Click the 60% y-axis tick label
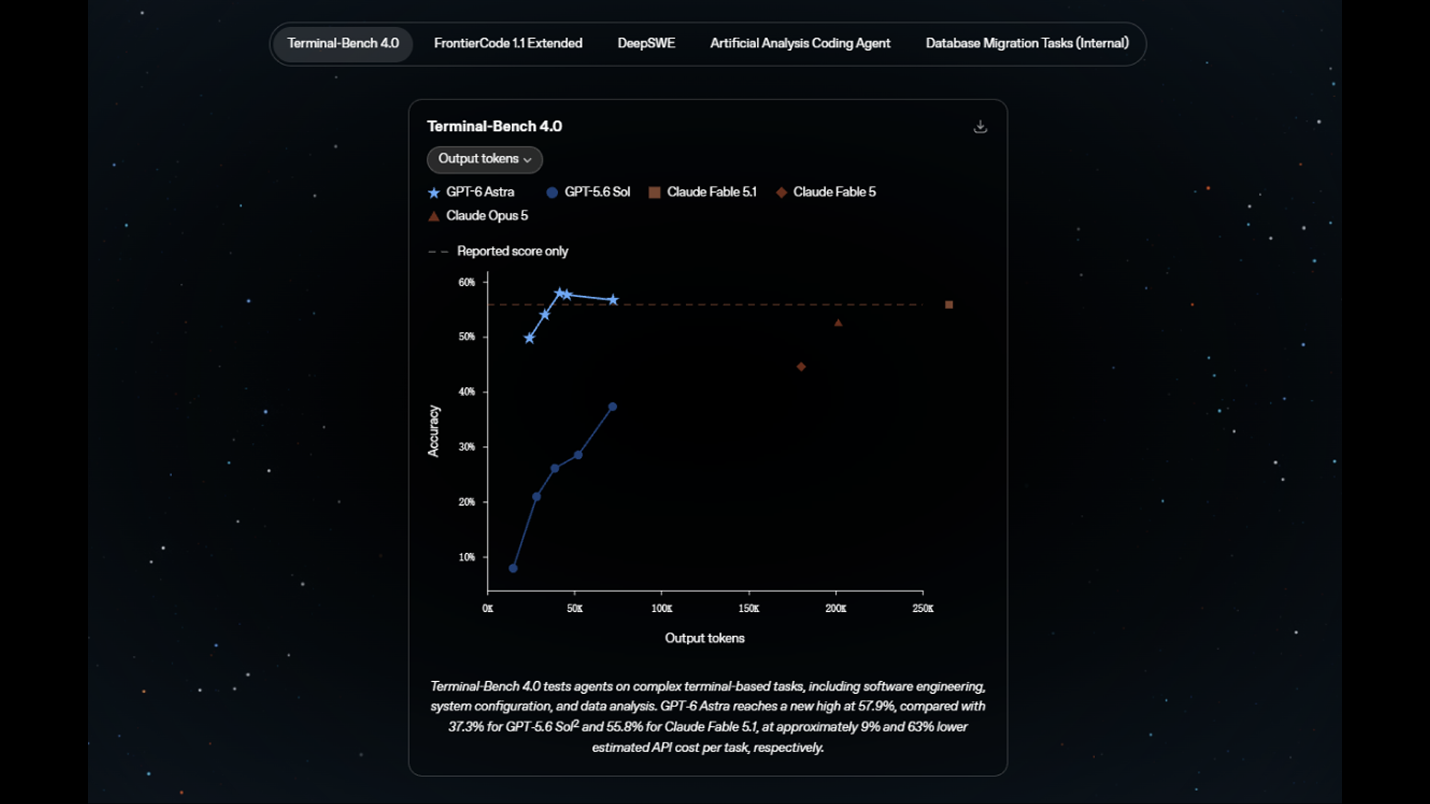The width and height of the screenshot is (1430, 804). (x=467, y=282)
